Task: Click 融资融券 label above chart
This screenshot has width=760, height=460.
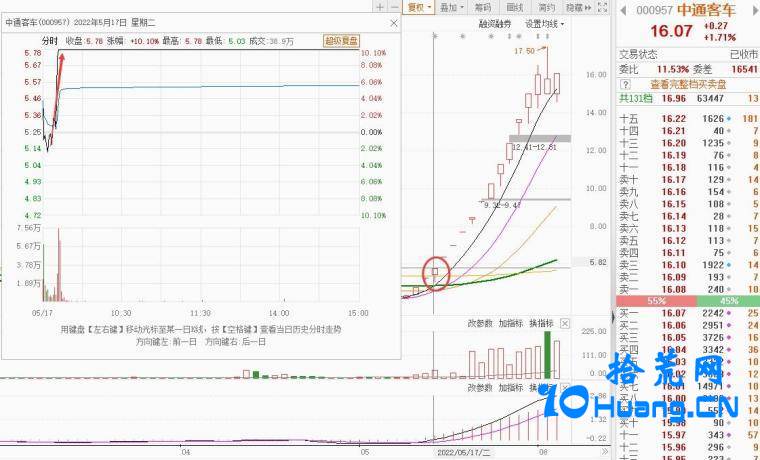Action: [x=495, y=24]
